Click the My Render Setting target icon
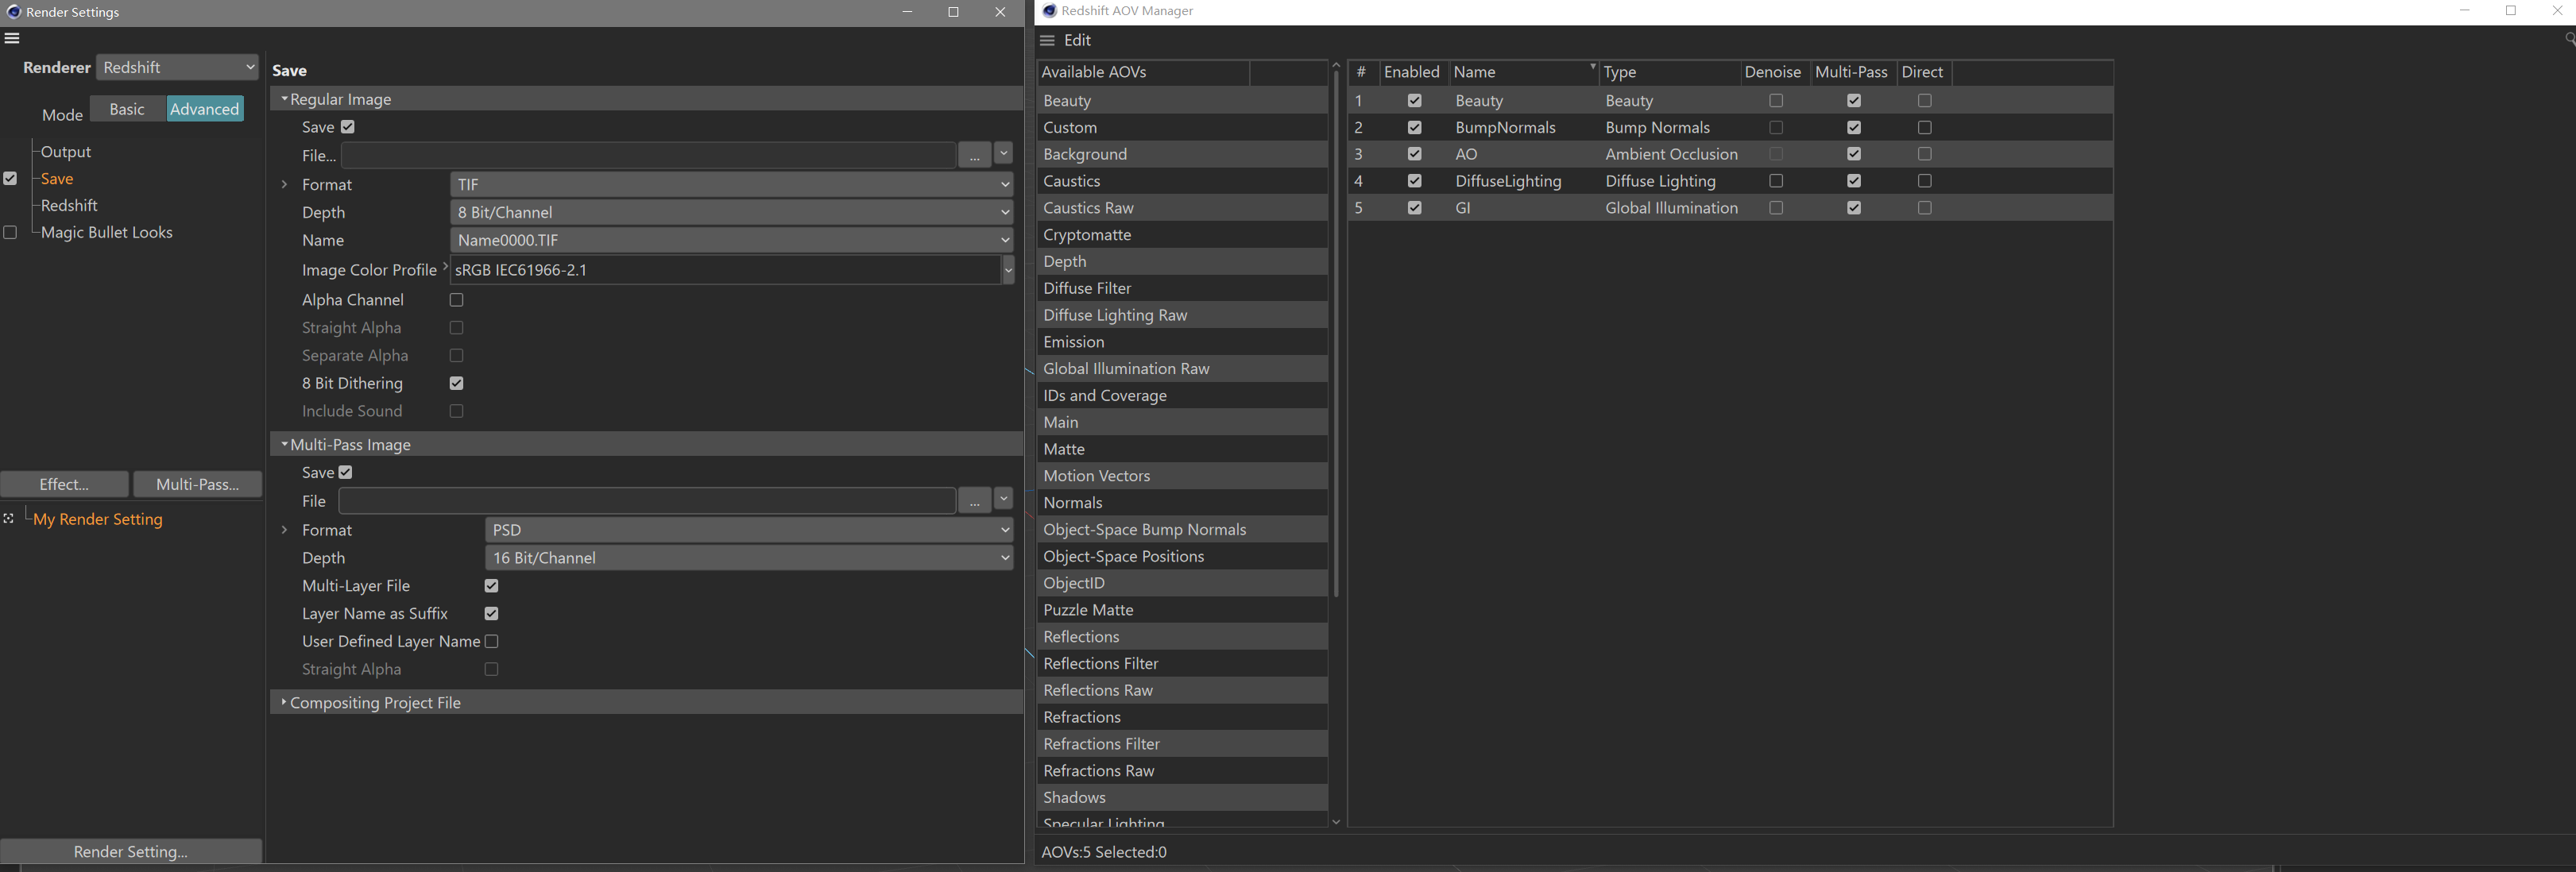Screen dimensions: 2576x872 [9, 518]
